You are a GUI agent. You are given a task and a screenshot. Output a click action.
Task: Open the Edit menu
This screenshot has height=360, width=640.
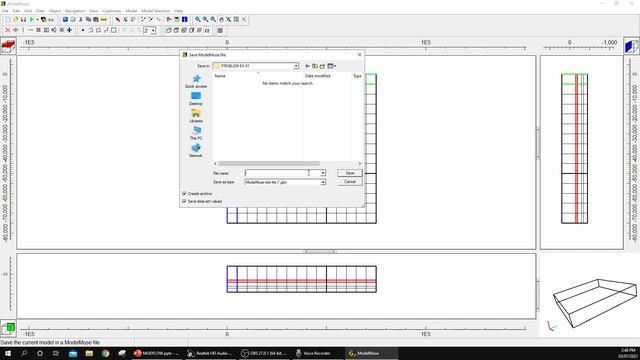(16, 11)
